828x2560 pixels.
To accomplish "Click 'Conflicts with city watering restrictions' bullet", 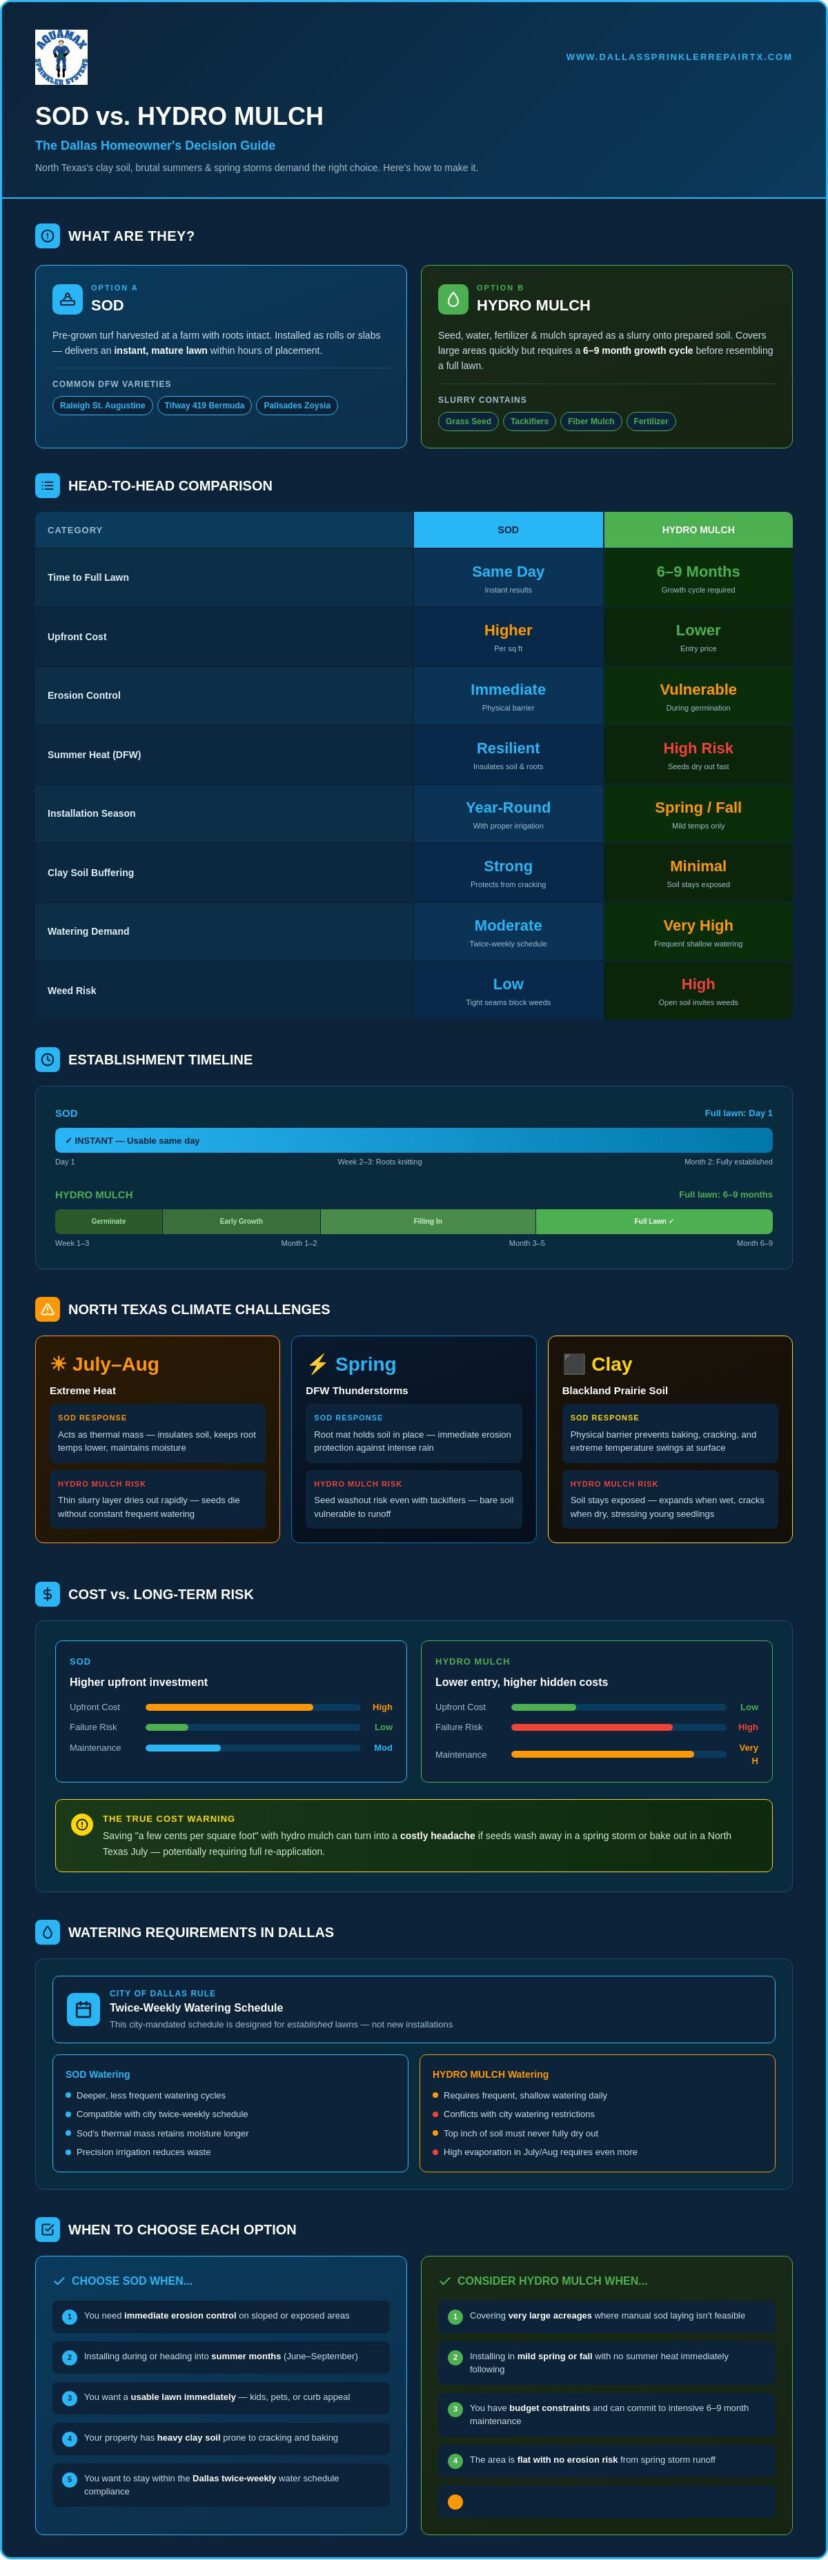I will [513, 2114].
